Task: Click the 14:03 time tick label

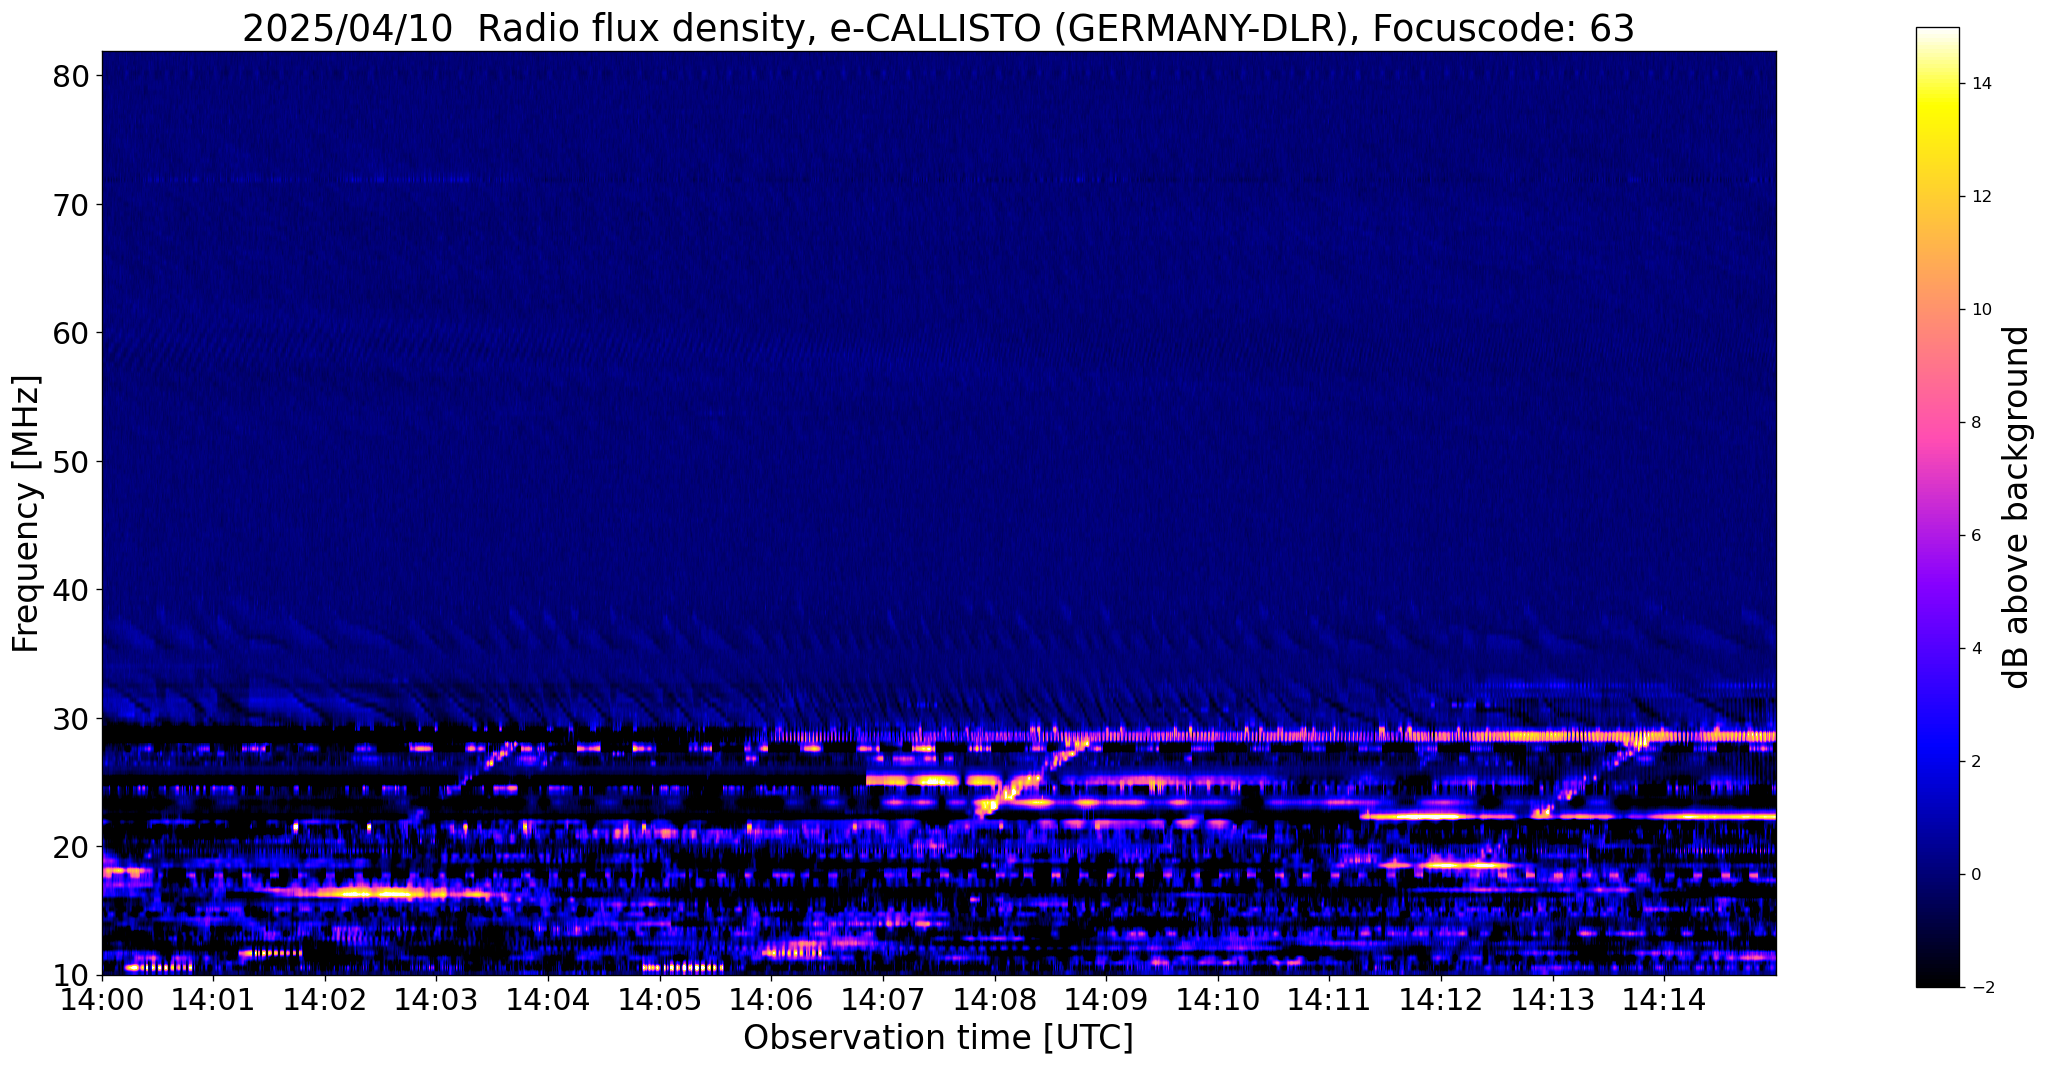Action: point(436,1000)
